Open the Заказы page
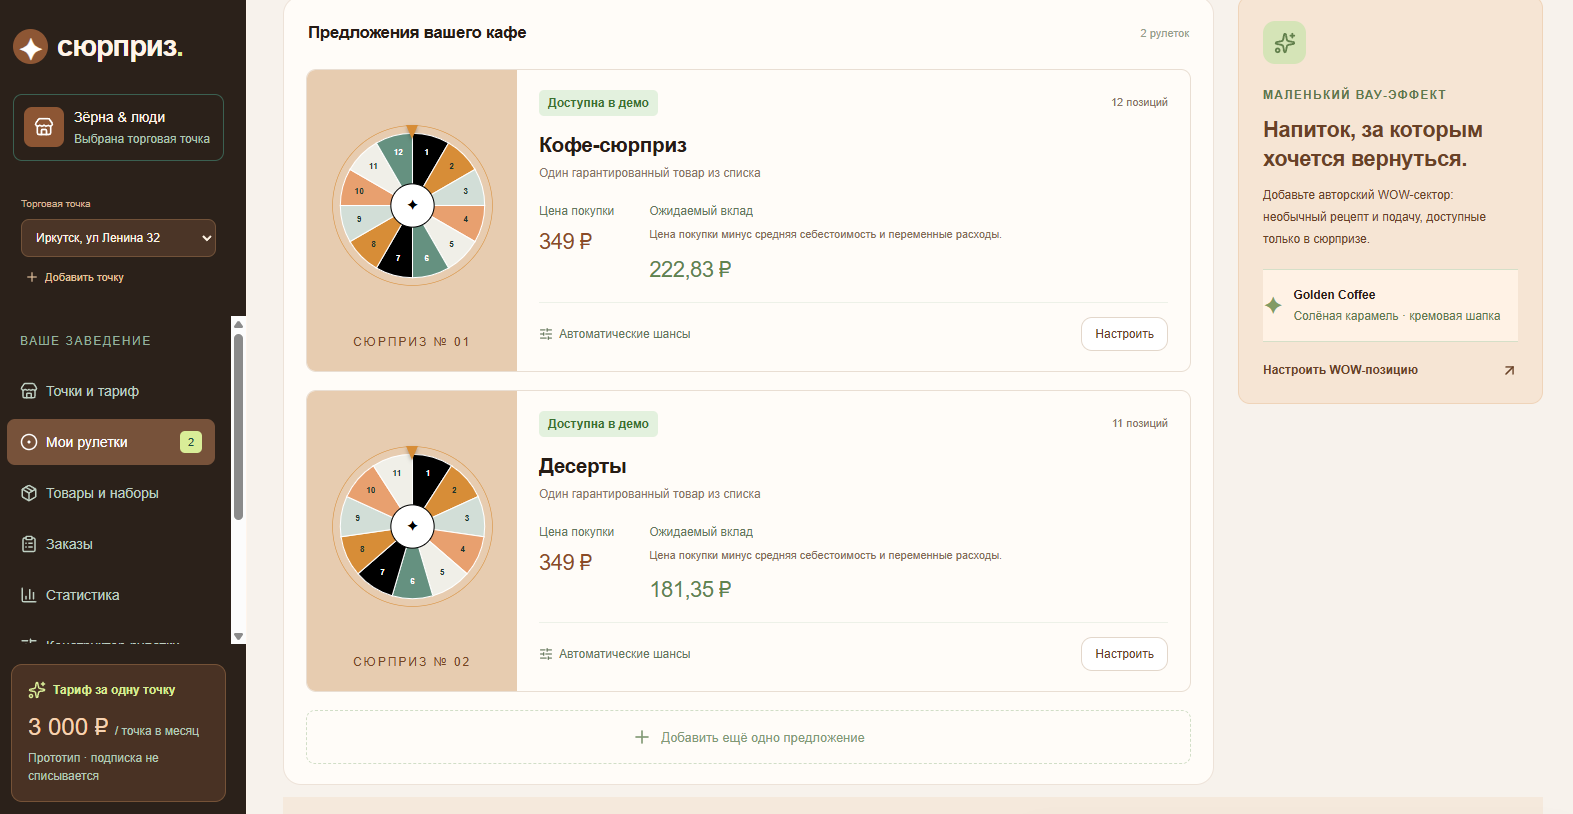Screen dimensions: 1573x814 [x=111, y=544]
